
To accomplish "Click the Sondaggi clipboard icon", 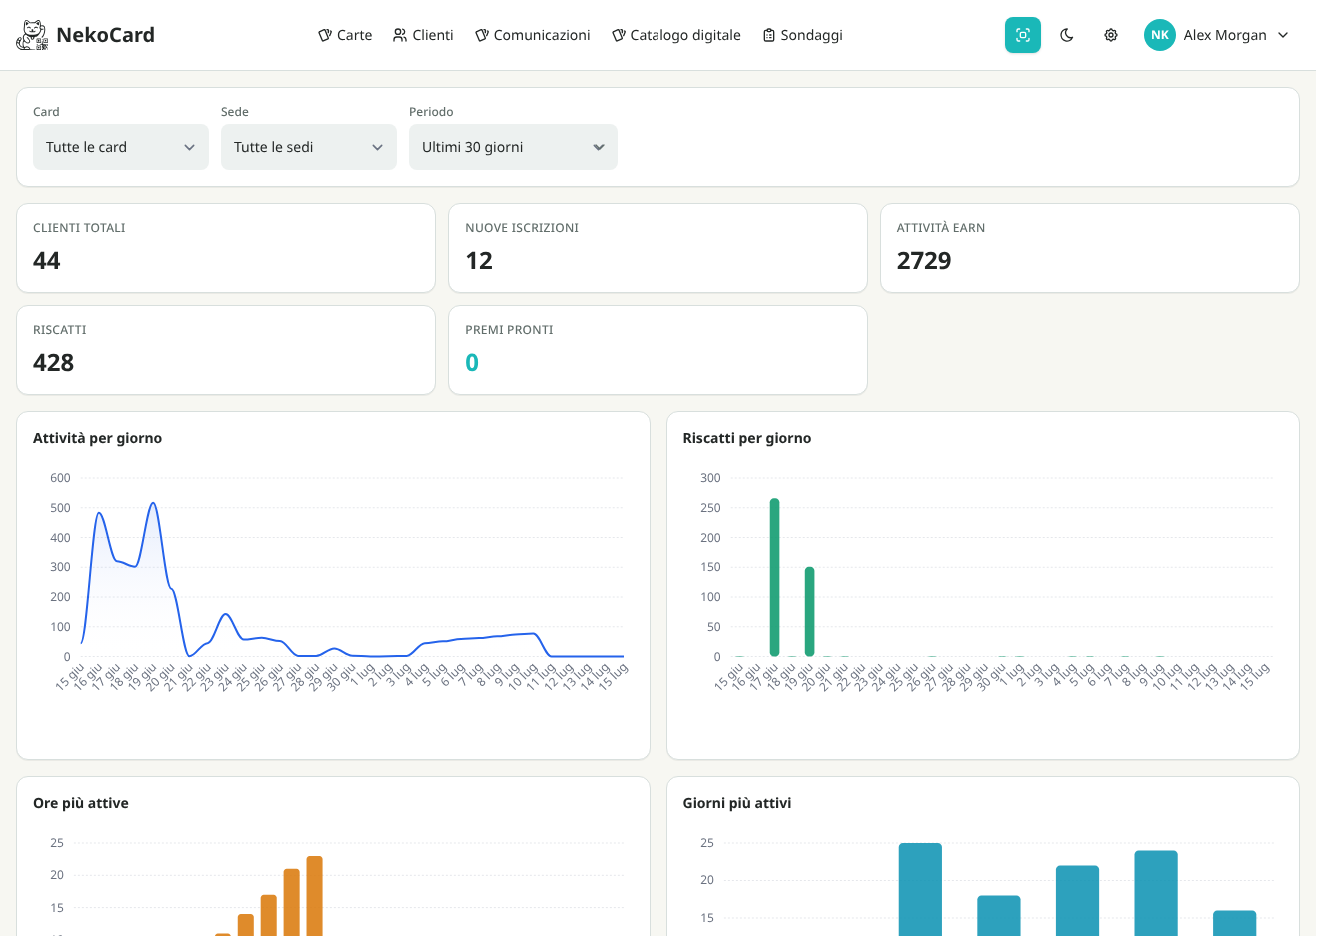I will click(x=769, y=35).
